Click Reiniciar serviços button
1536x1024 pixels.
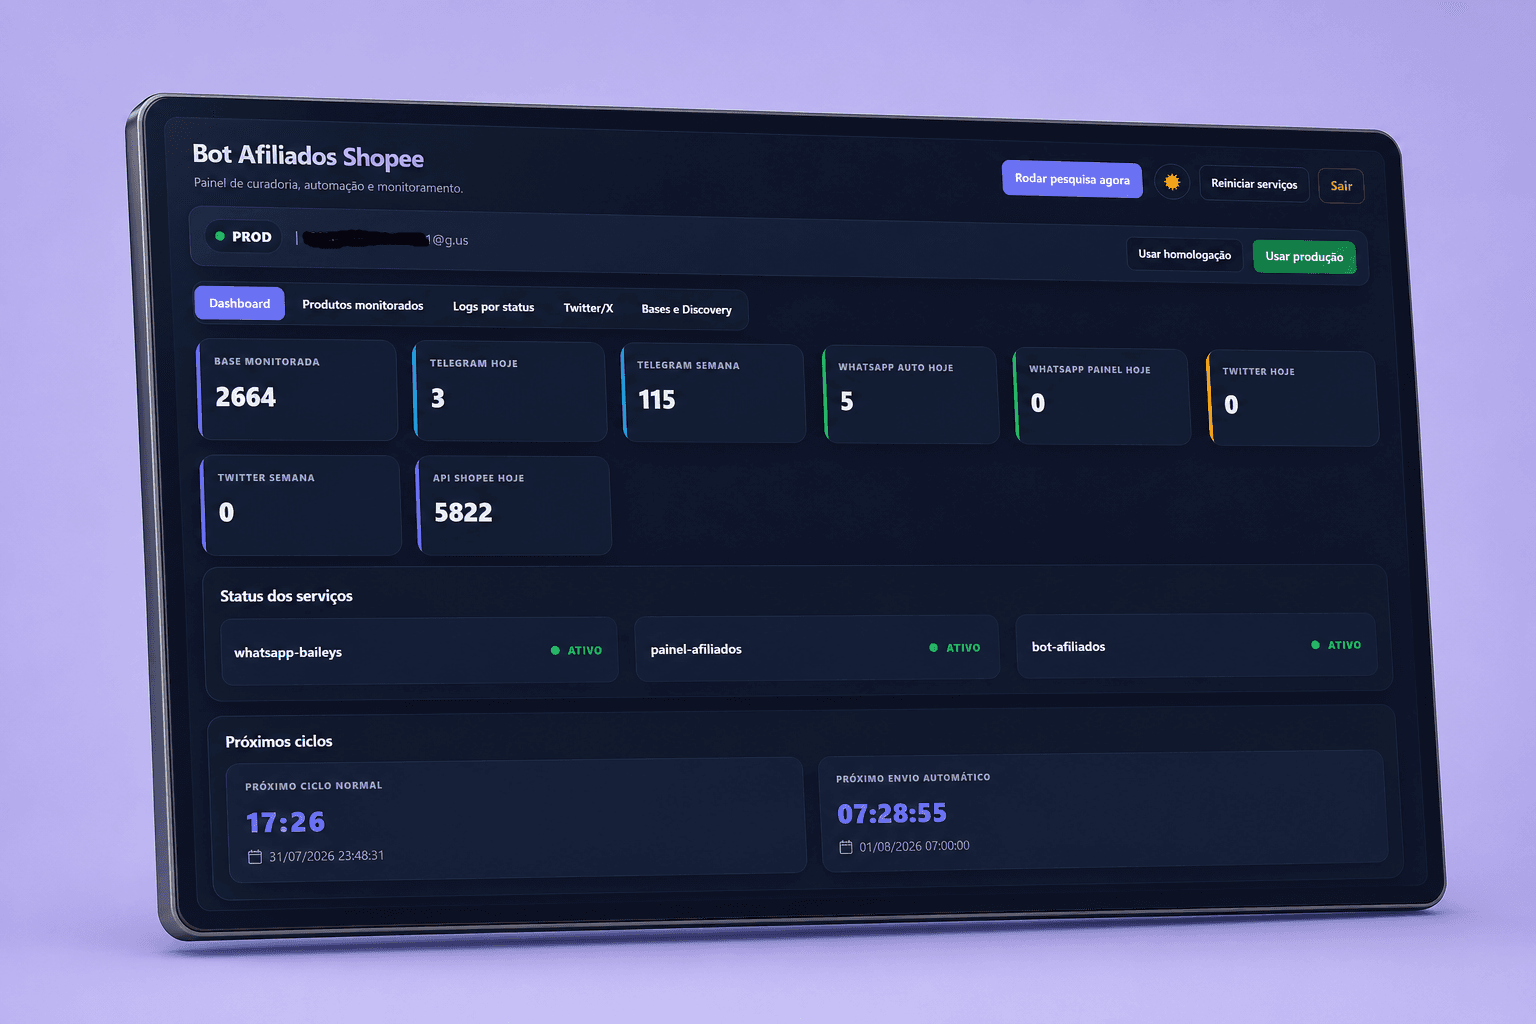pos(1254,184)
